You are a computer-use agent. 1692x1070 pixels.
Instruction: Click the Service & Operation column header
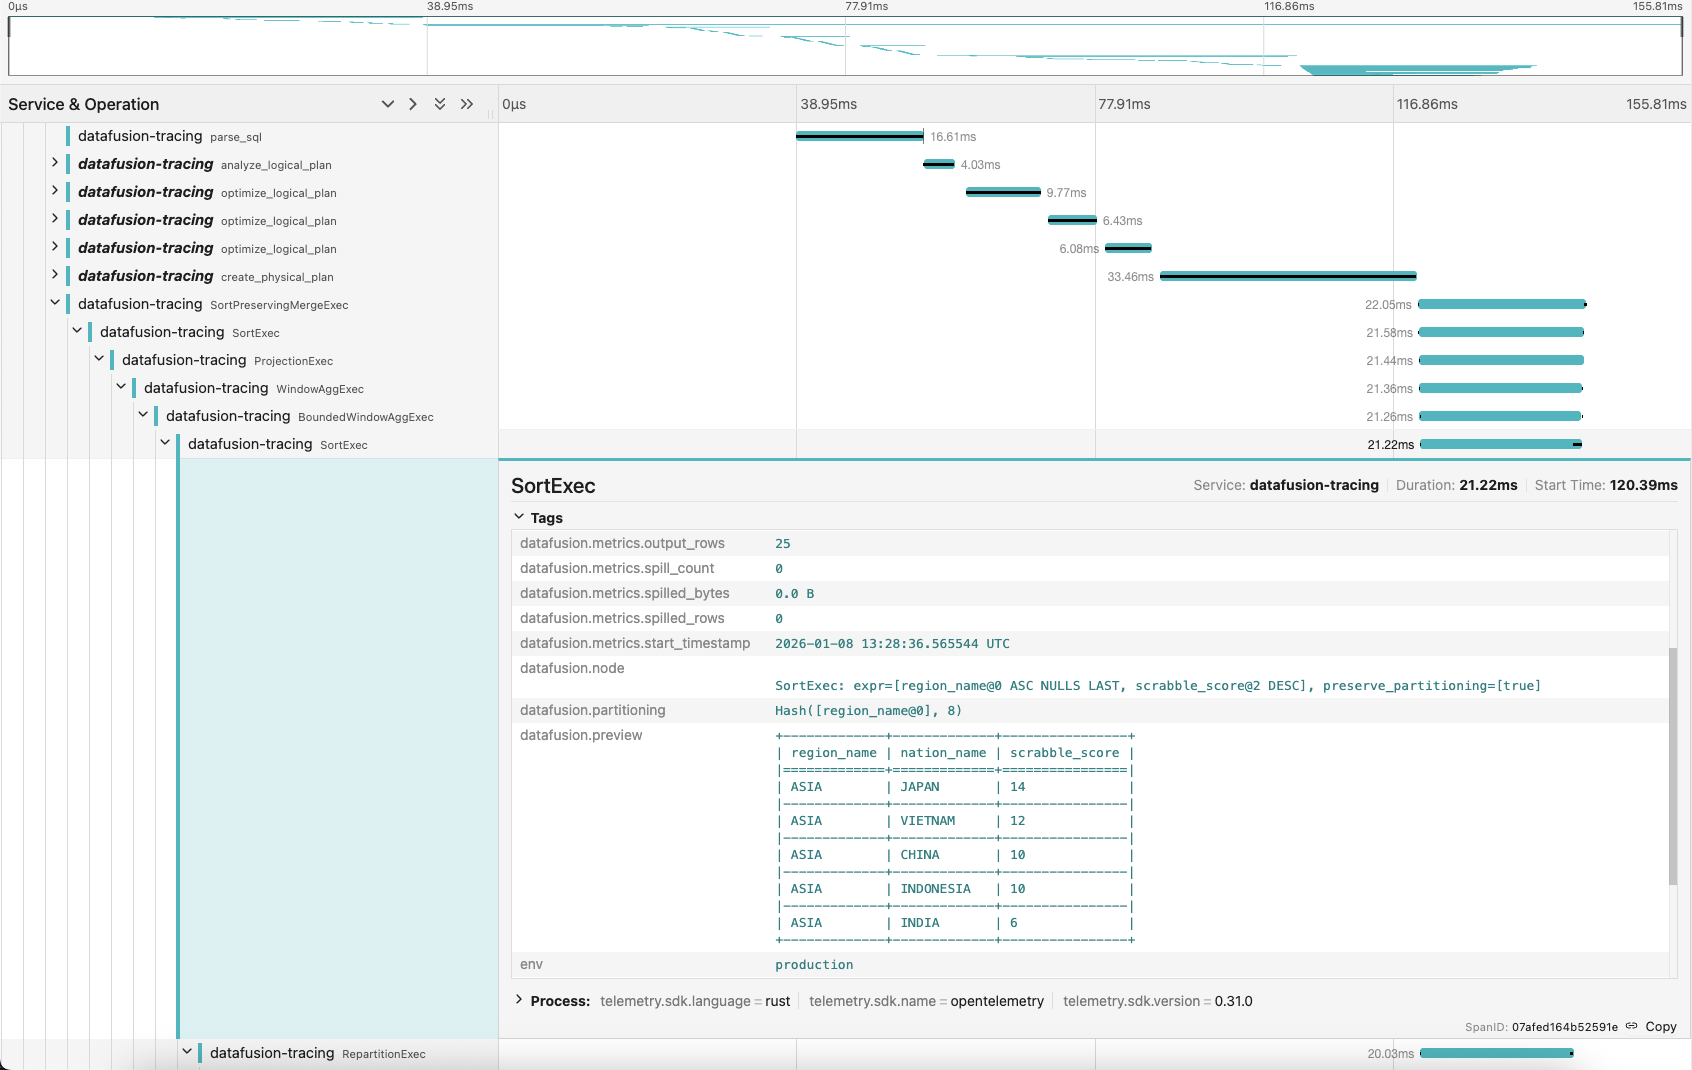tap(84, 104)
